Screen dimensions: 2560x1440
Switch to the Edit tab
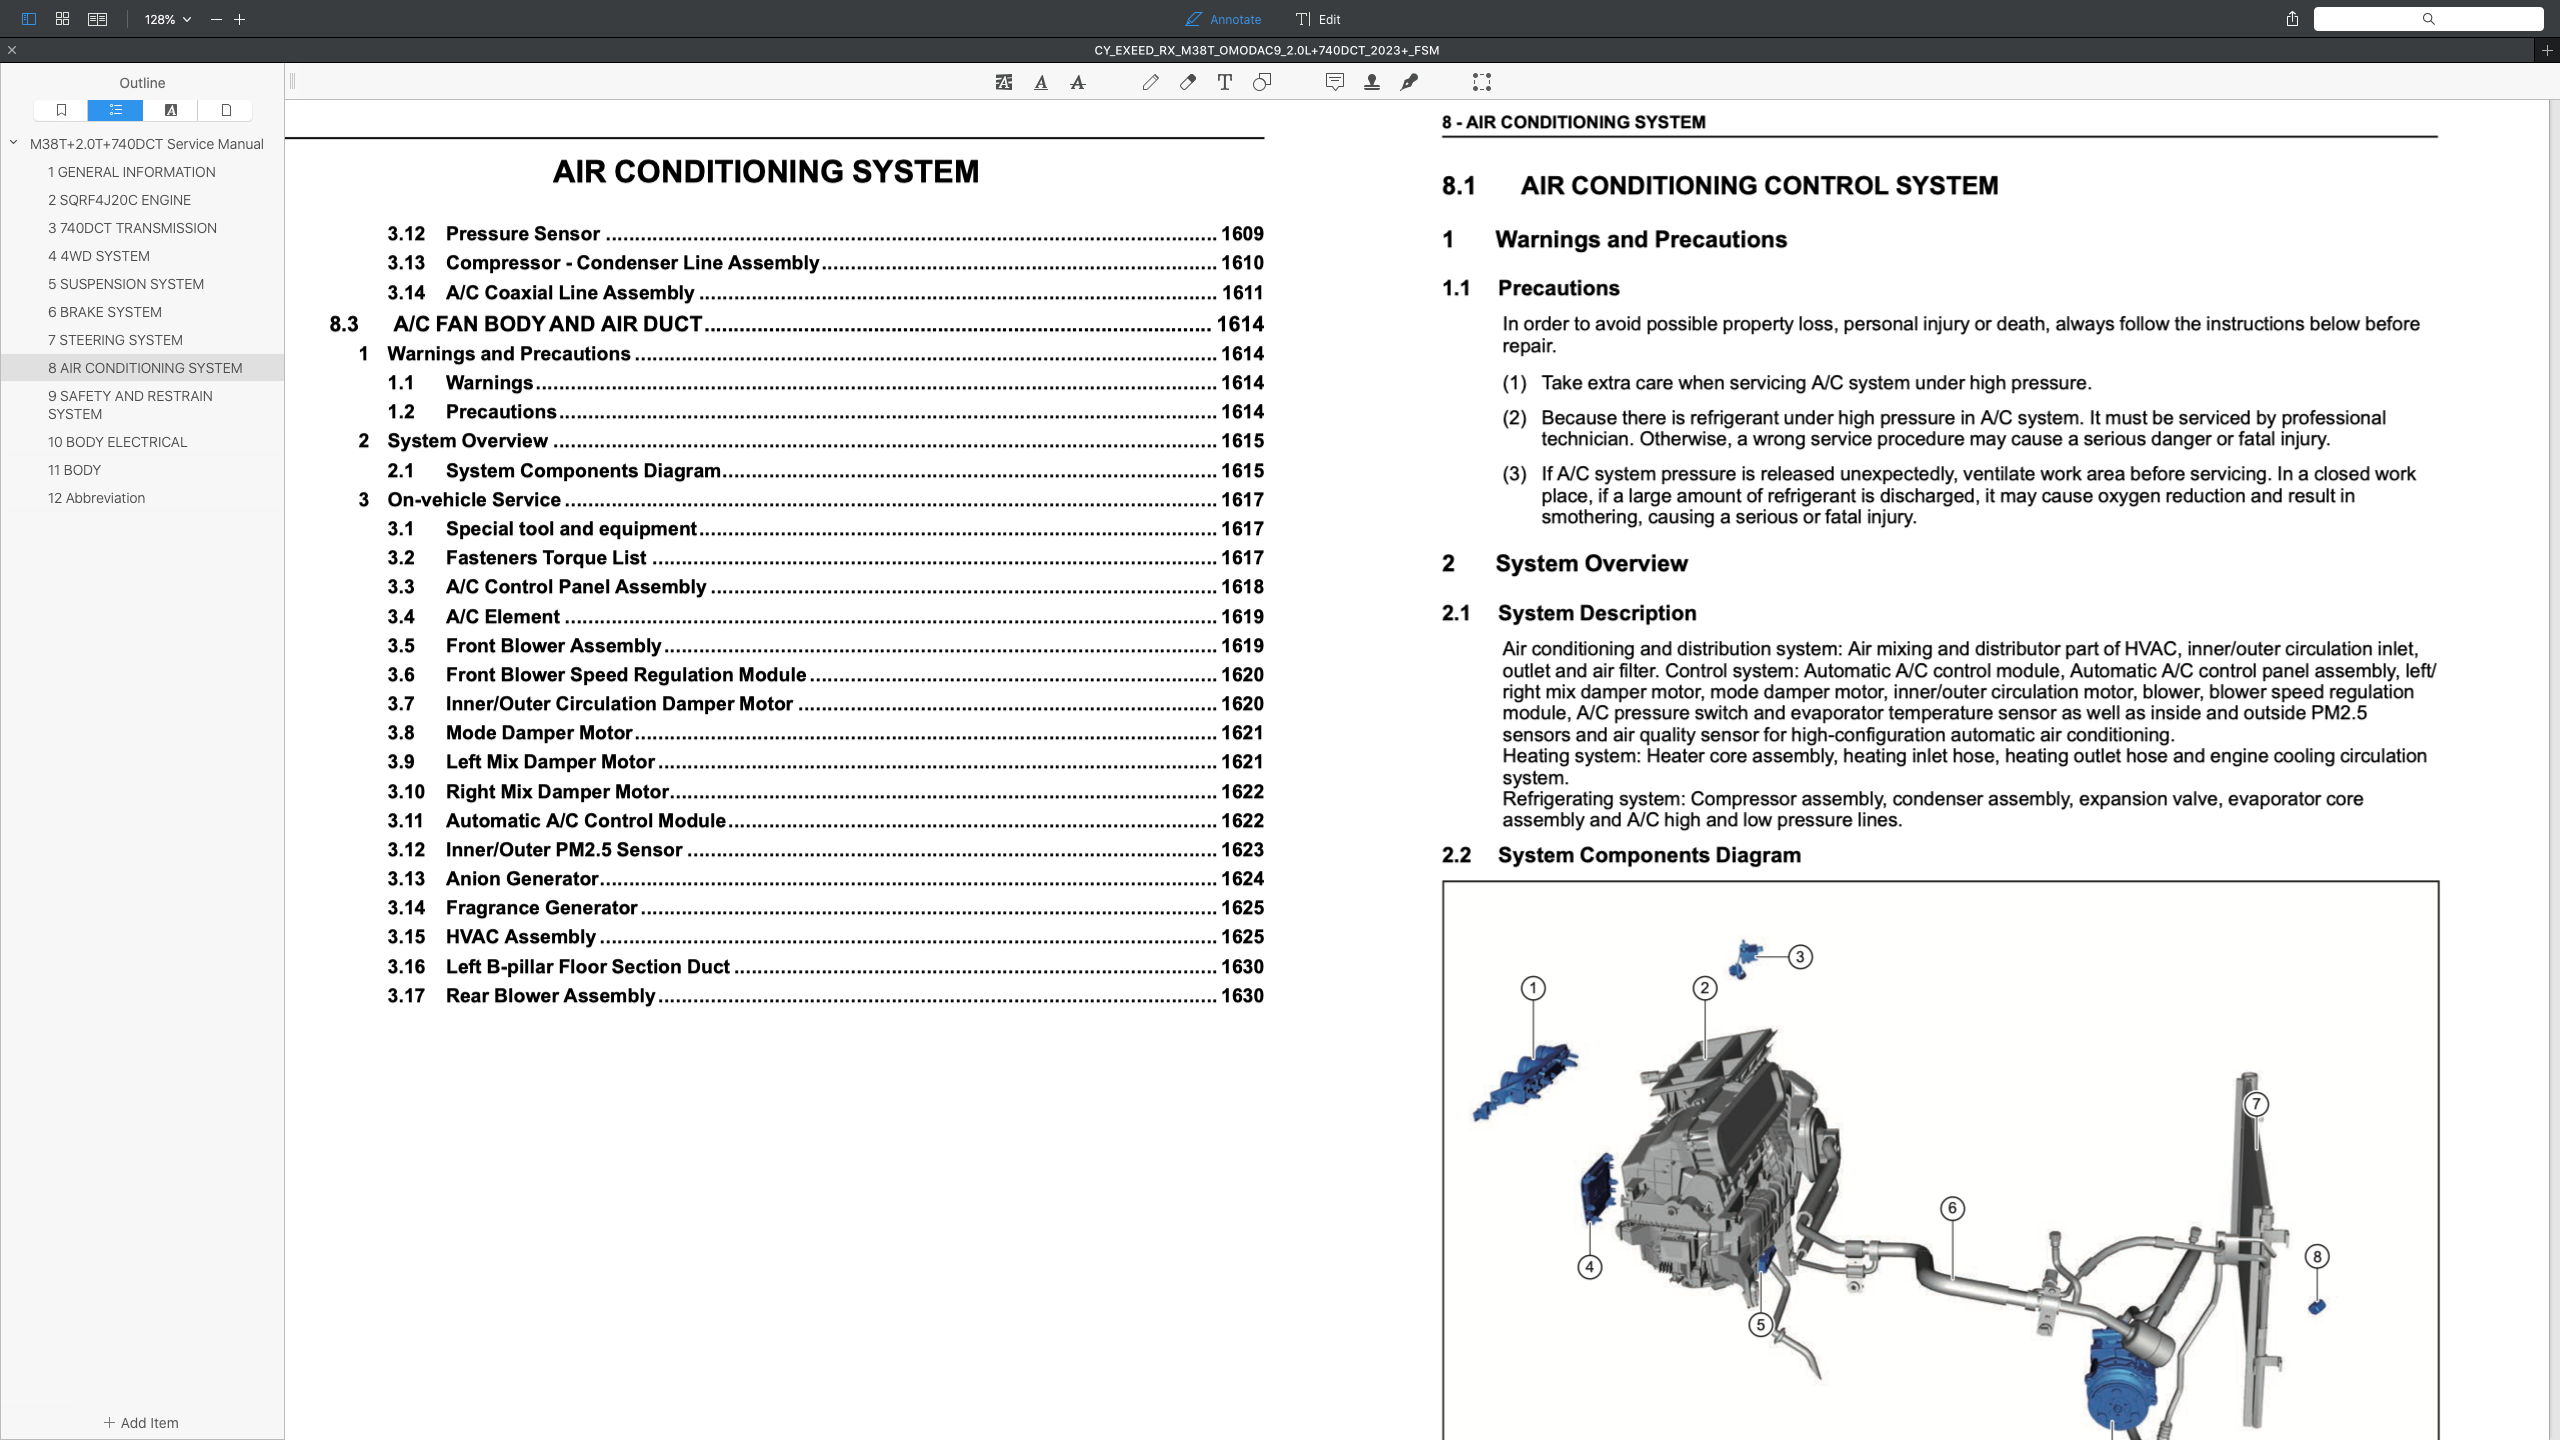tap(1318, 19)
